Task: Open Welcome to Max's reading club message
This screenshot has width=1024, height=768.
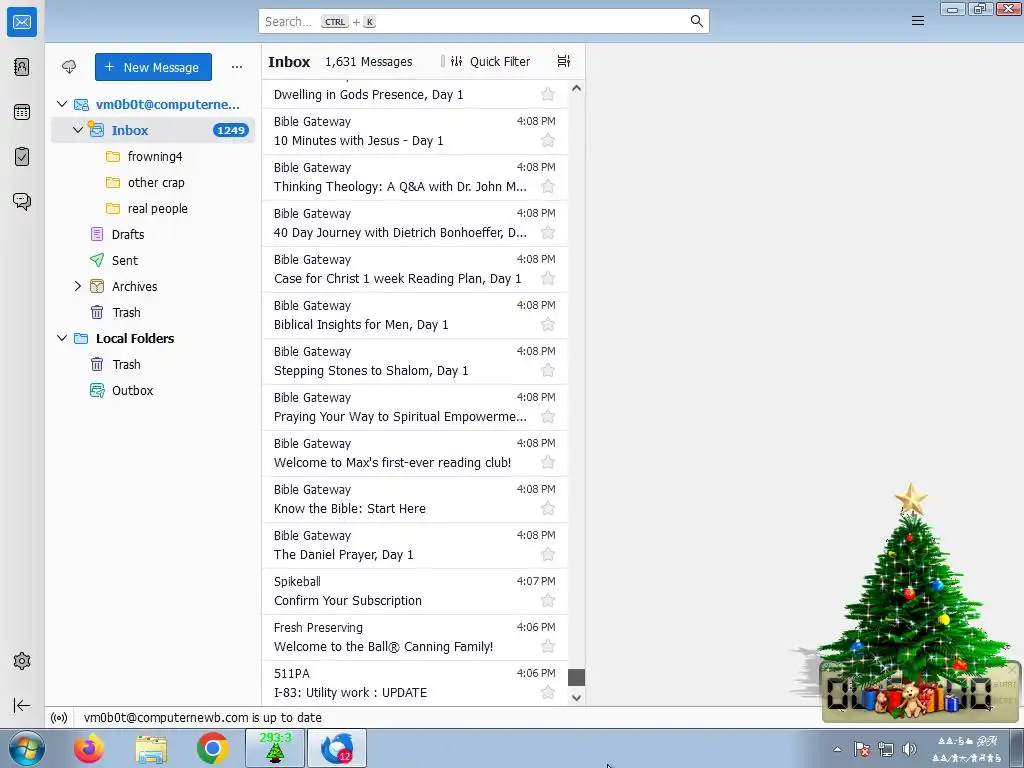Action: [x=415, y=453]
